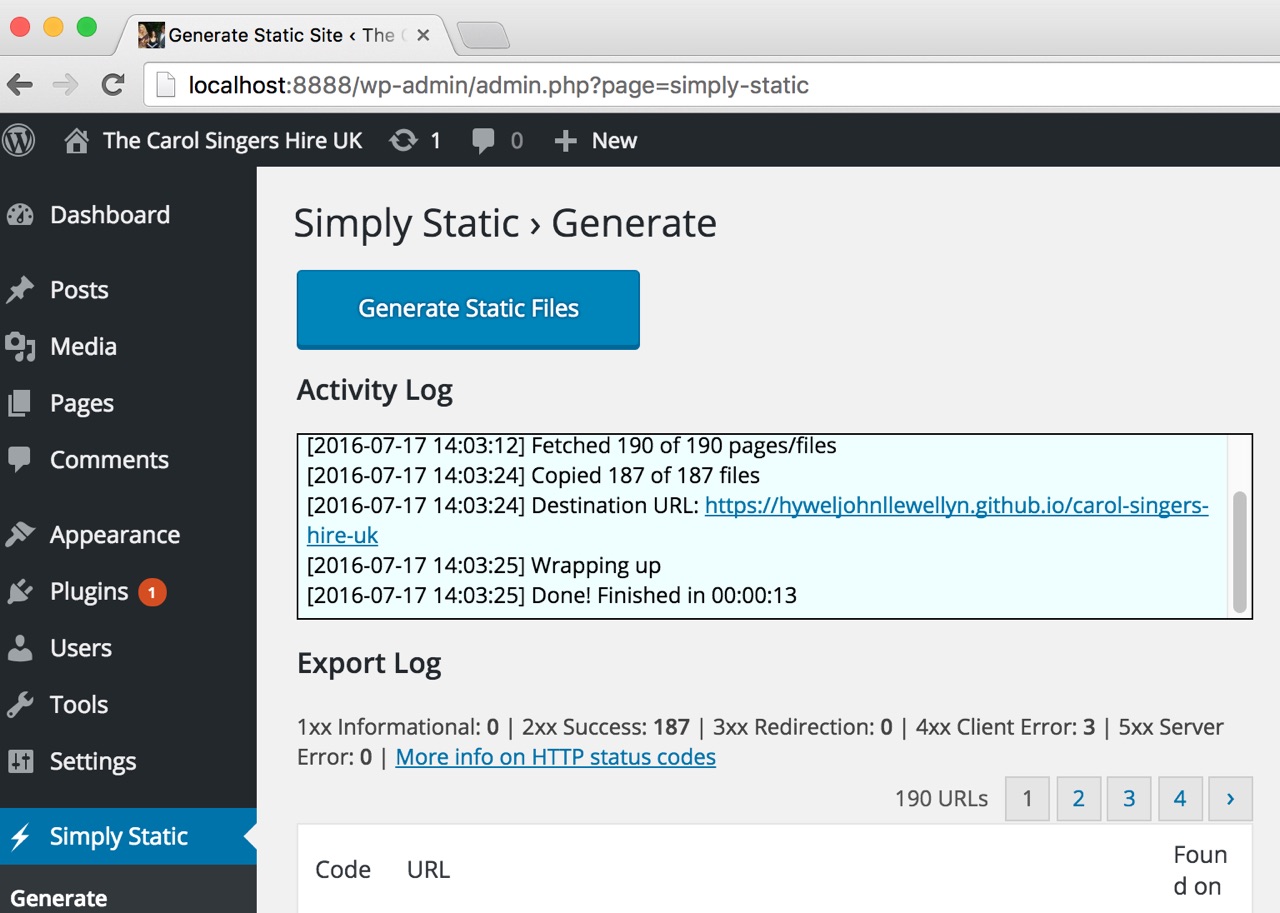Image resolution: width=1280 pixels, height=913 pixels.
Task: Click Generate Static Files button
Action: [468, 309]
